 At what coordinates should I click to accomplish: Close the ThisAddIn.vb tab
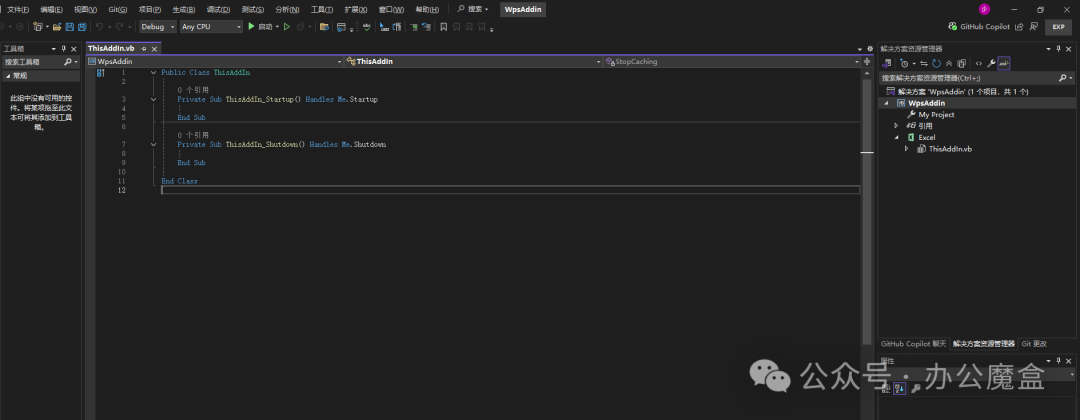(x=155, y=49)
